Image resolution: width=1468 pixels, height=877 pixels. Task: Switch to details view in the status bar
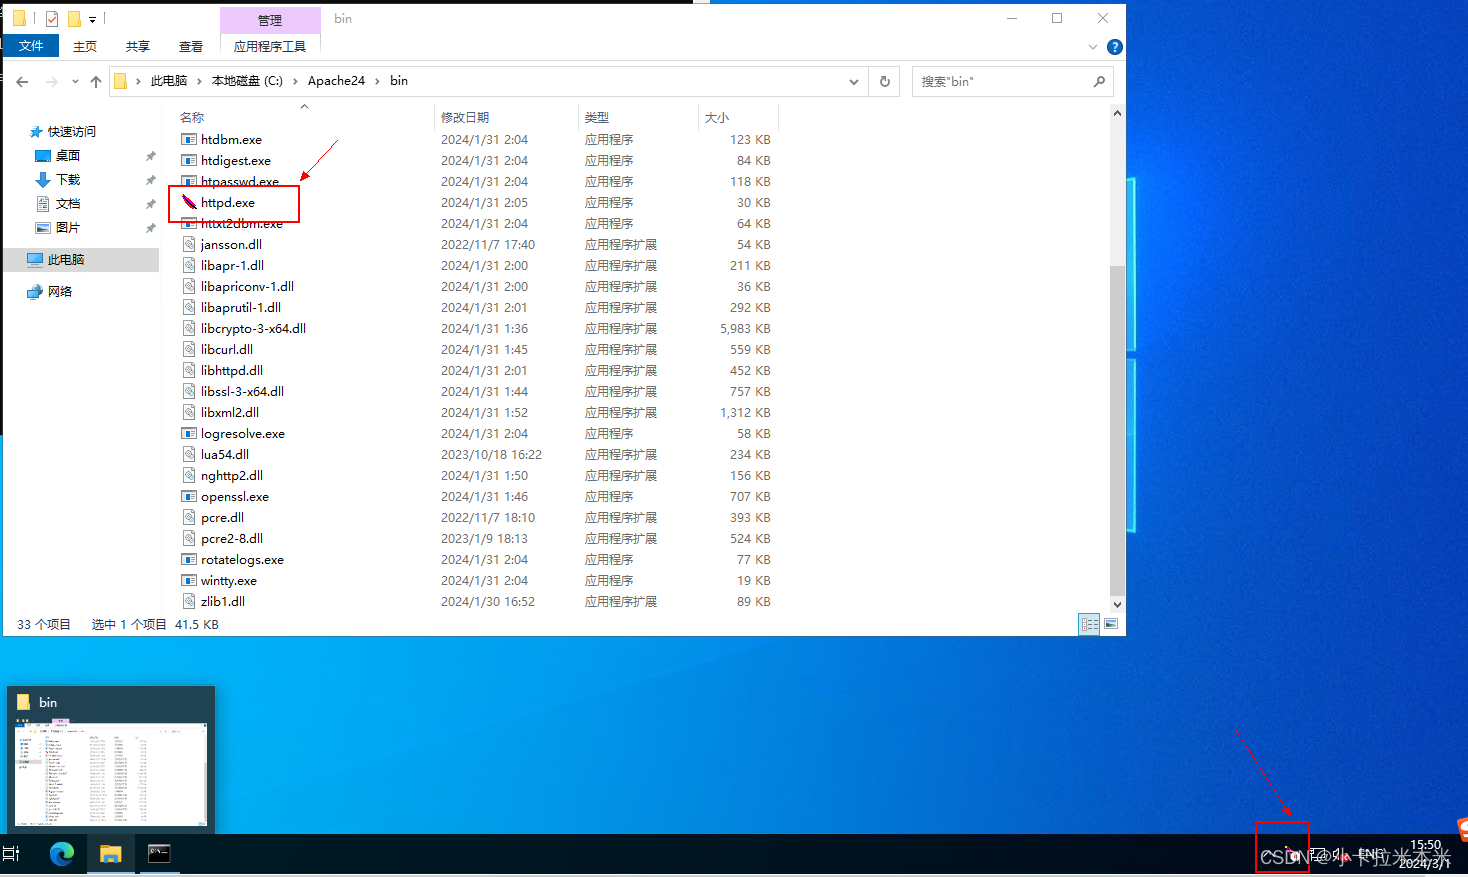pyautogui.click(x=1089, y=624)
